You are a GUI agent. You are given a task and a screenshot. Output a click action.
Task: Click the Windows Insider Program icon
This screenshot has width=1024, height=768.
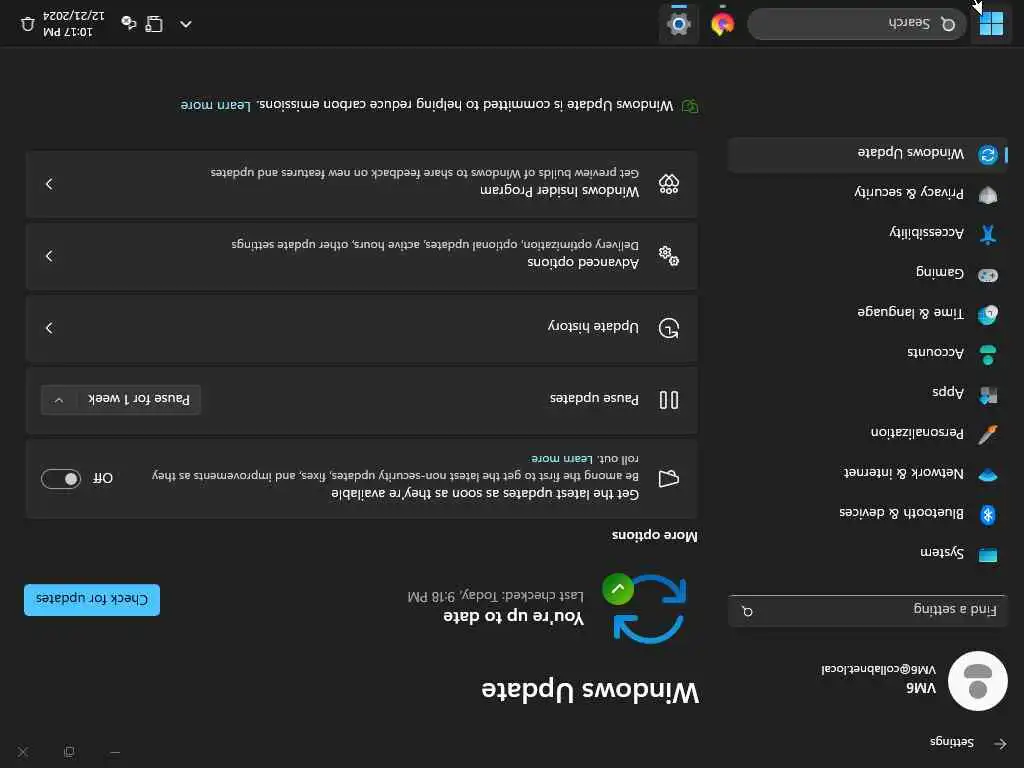[669, 184]
